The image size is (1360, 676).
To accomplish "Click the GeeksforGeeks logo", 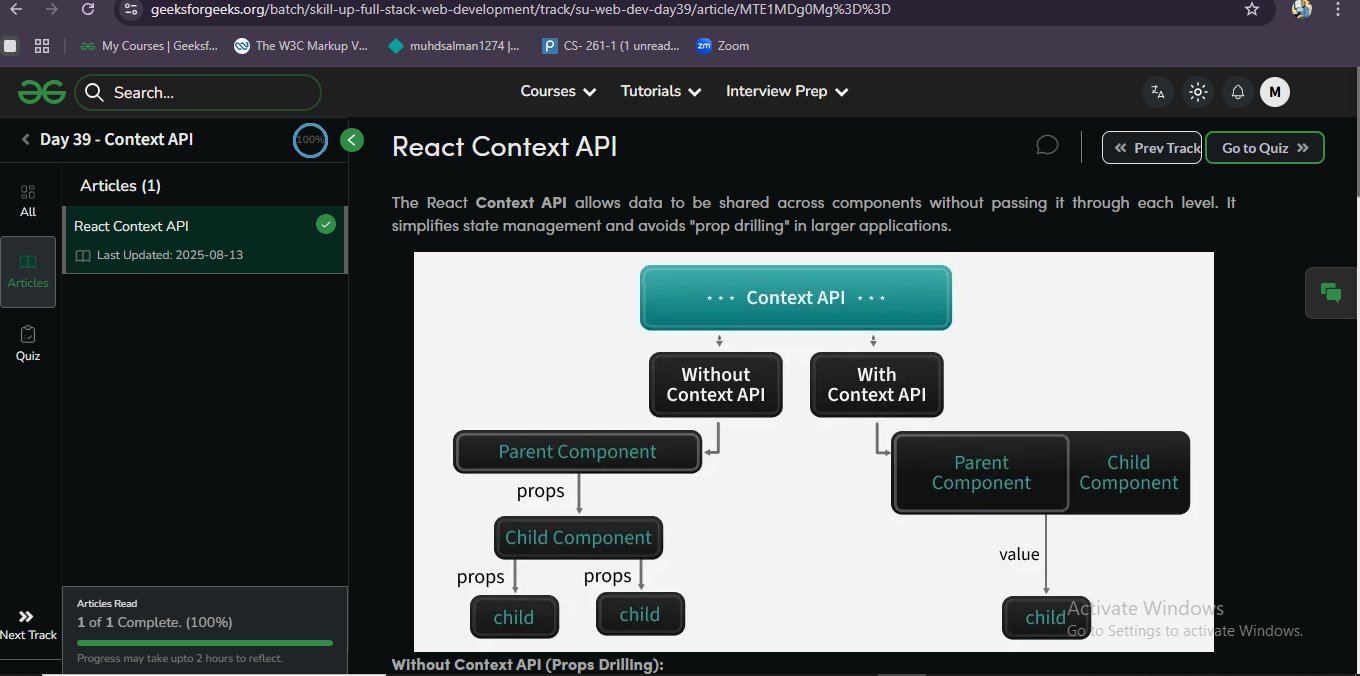I will click(x=41, y=92).
